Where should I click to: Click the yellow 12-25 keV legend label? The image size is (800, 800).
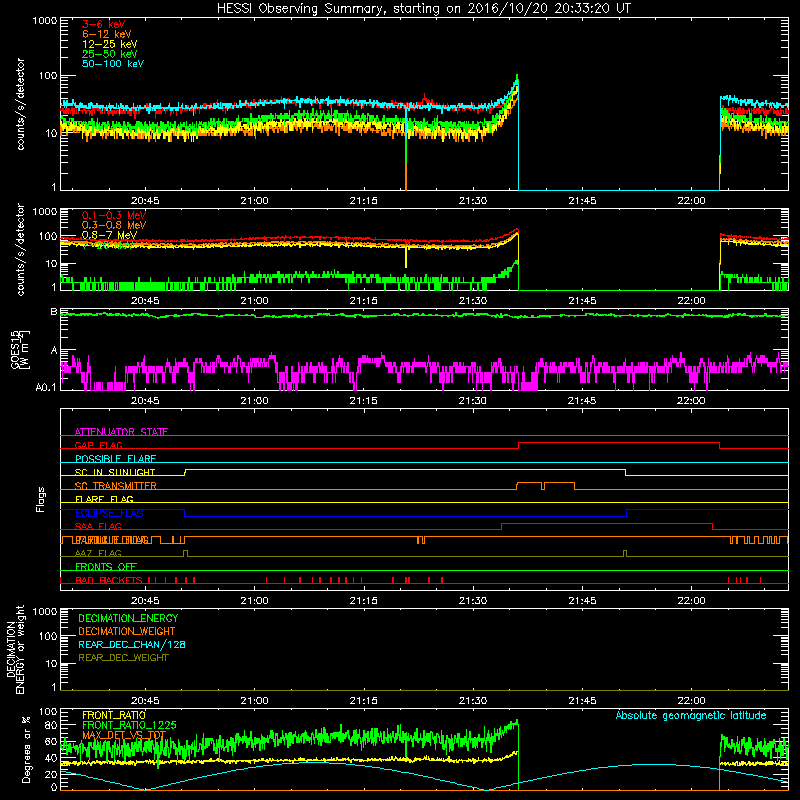pos(110,44)
